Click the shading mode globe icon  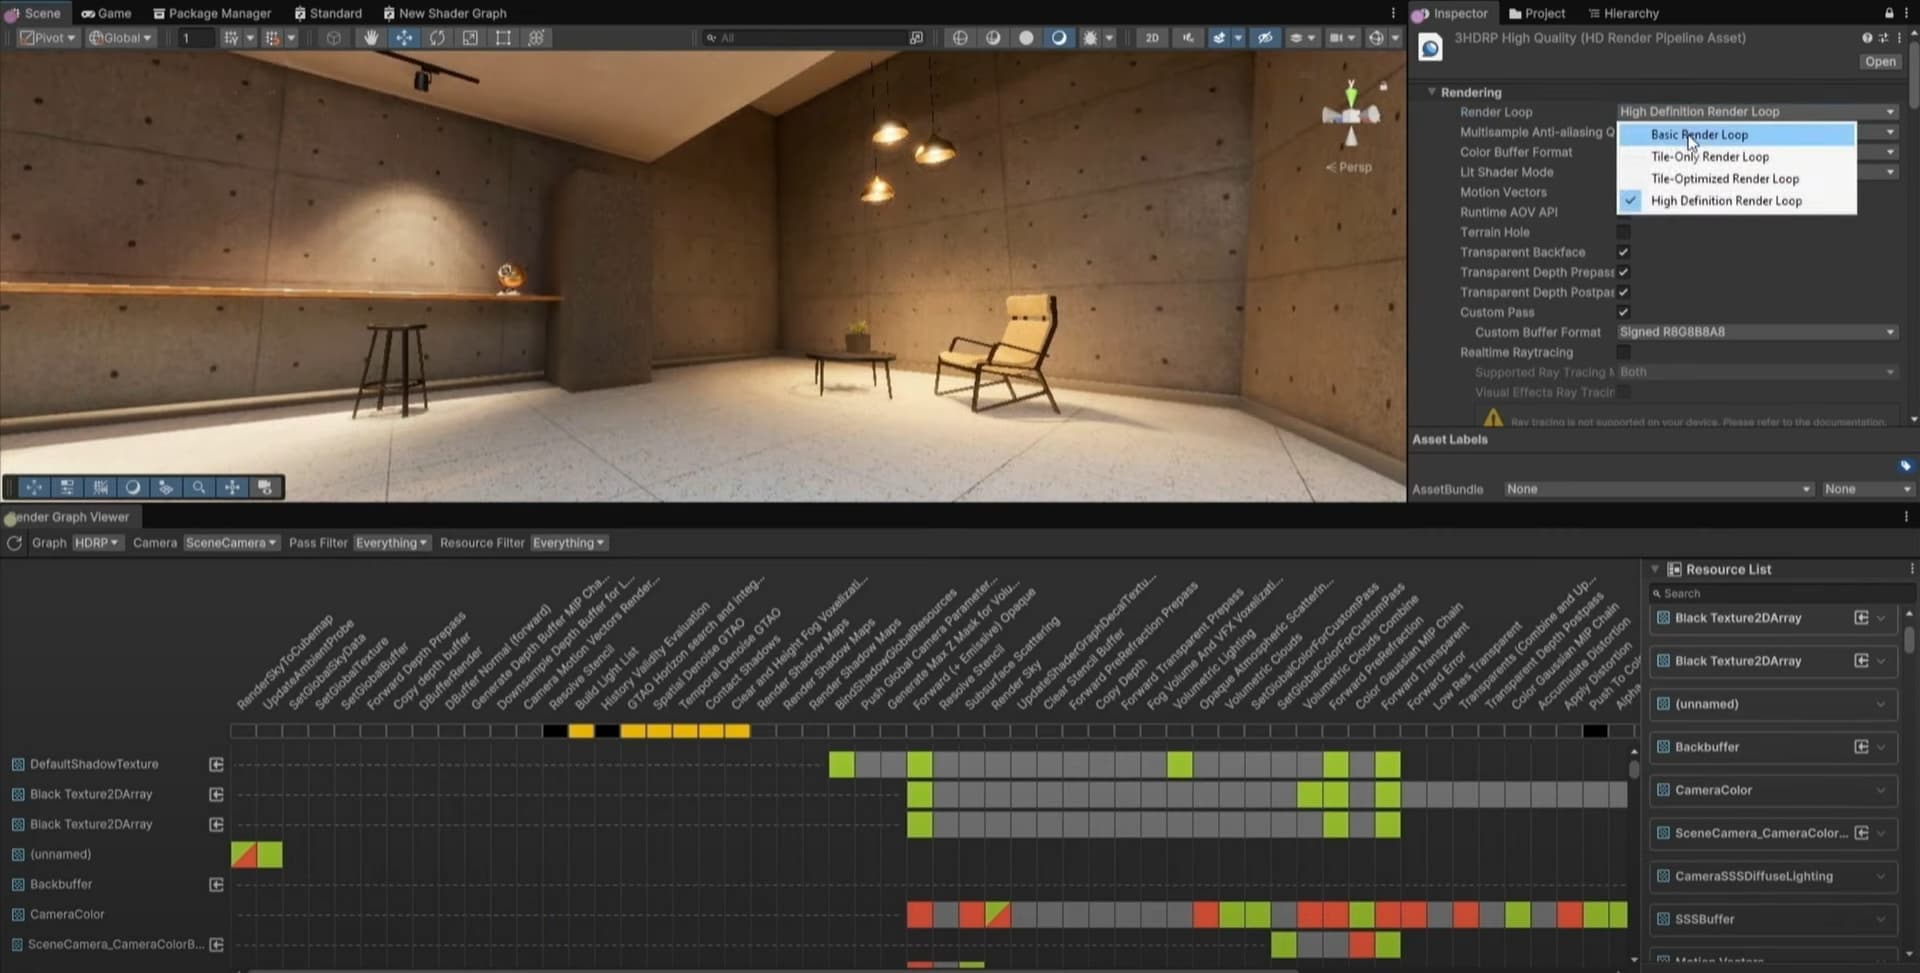pos(960,37)
